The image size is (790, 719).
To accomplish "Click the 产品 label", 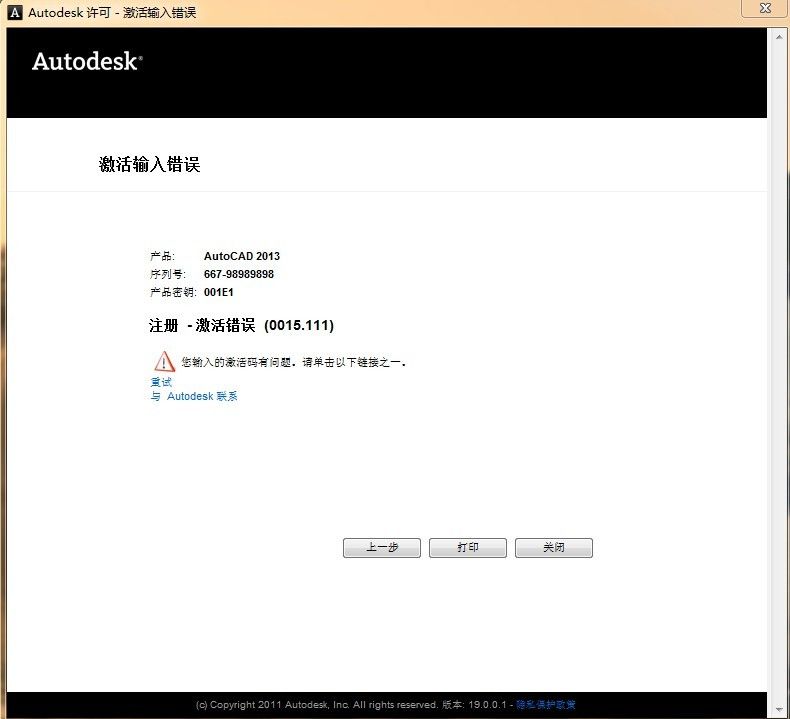I will tap(162, 256).
